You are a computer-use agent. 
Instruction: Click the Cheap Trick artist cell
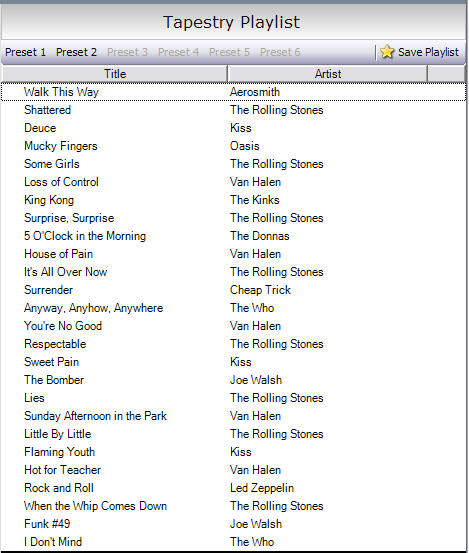260,290
